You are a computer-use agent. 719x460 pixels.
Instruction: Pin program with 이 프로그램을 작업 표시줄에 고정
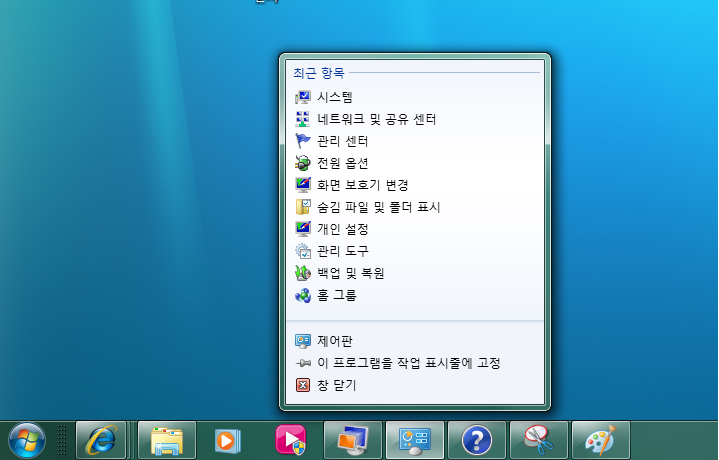pos(415,363)
